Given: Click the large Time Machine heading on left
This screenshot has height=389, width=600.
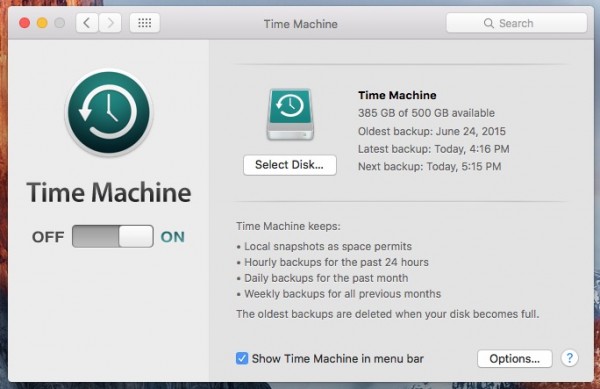Looking at the screenshot, I should (109, 192).
